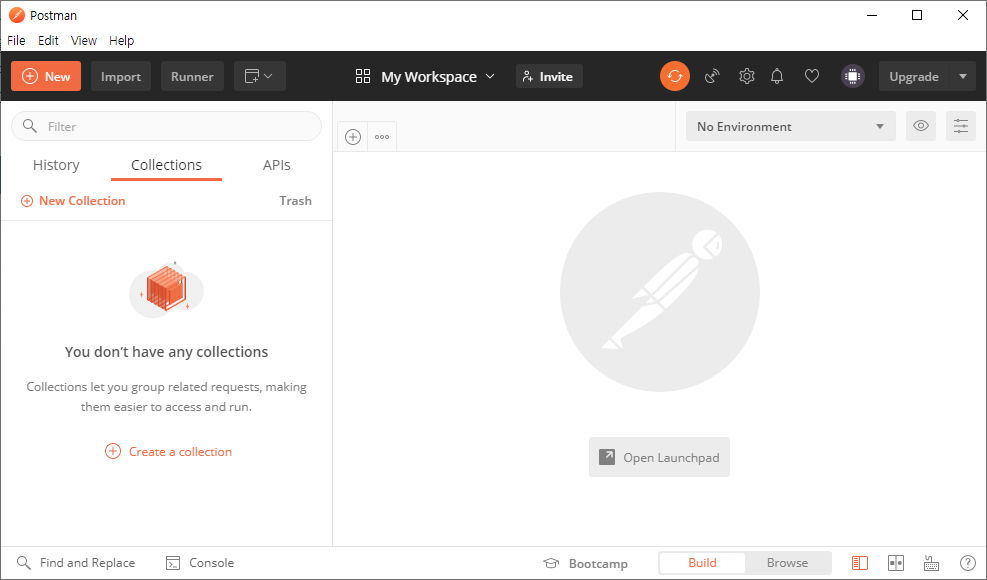Image resolution: width=987 pixels, height=580 pixels.
Task: Switch to the APIs tab
Action: (x=276, y=165)
